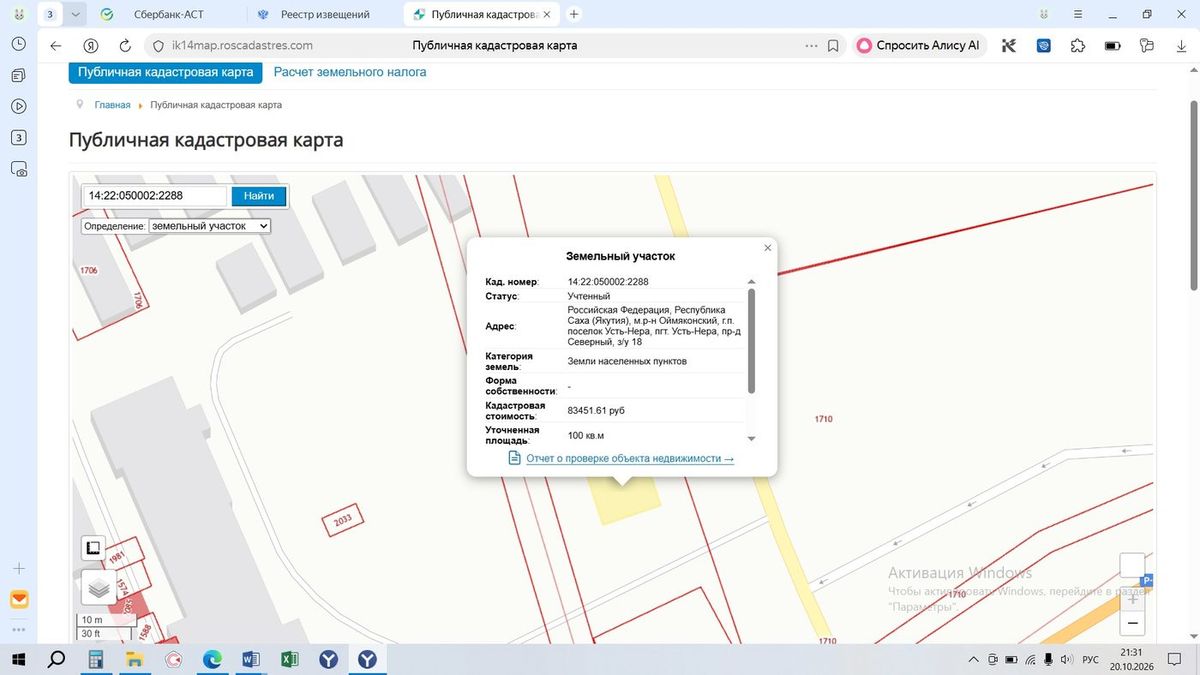Click the tab counter badge showing 3
1200x675 pixels.
click(x=49, y=15)
